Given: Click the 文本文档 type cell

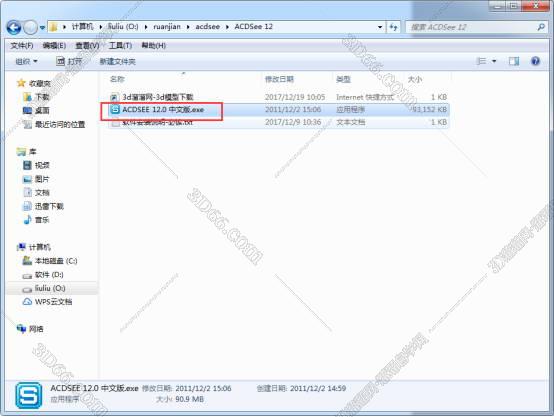Looking at the screenshot, I should (350, 122).
